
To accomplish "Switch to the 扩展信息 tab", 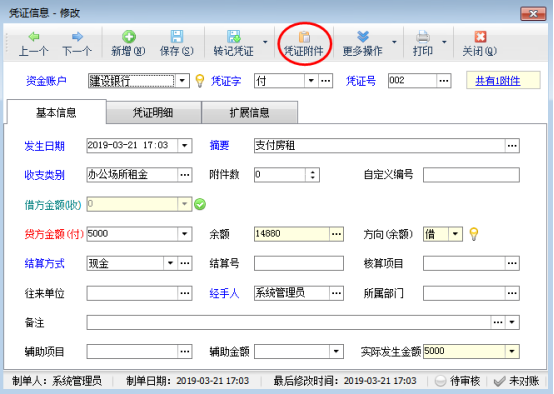I will 249,112.
